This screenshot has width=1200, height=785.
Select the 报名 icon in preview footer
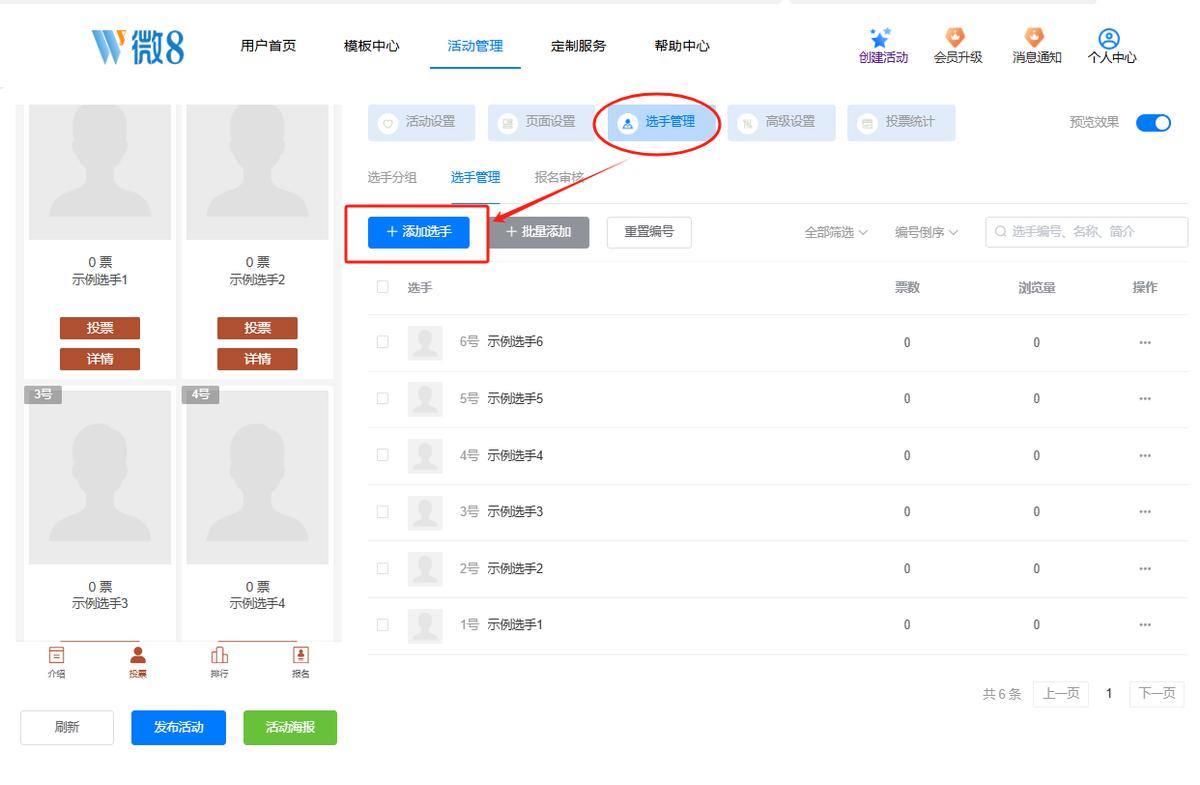300,655
